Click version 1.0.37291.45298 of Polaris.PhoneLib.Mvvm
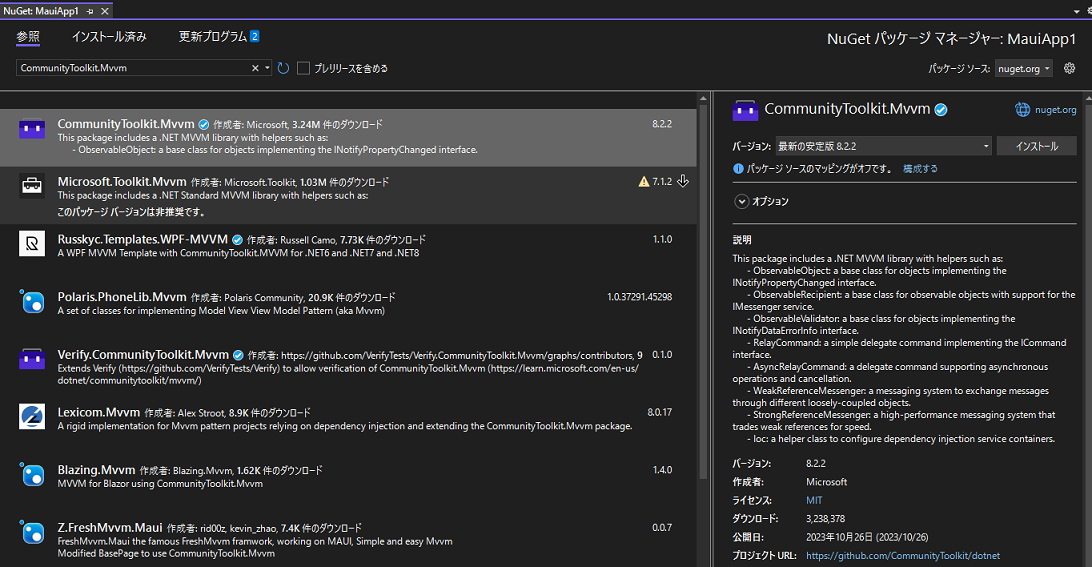Image resolution: width=1092 pixels, height=567 pixels. pyautogui.click(x=639, y=297)
